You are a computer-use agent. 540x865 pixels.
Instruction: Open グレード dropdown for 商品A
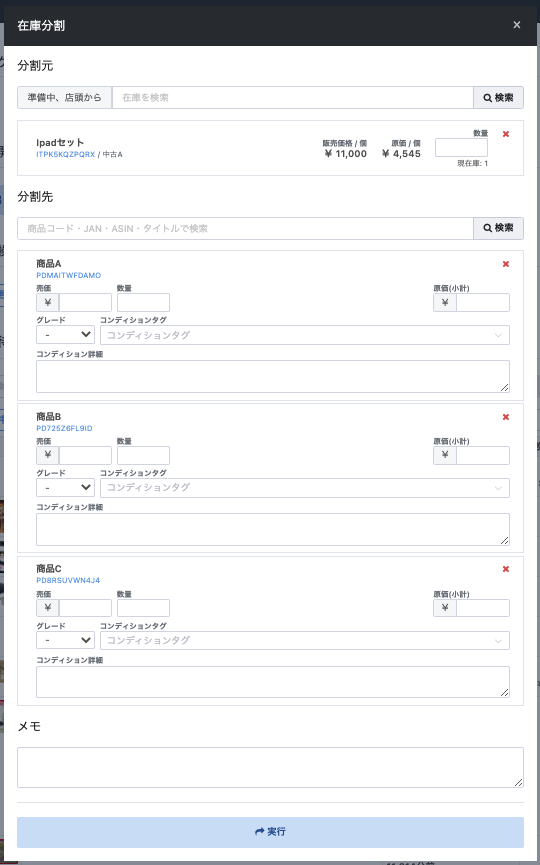pos(66,334)
